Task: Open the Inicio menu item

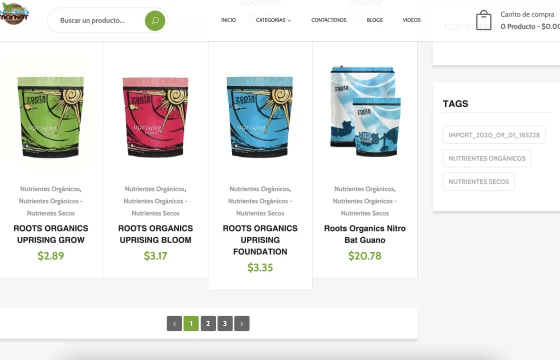Action: coord(228,20)
